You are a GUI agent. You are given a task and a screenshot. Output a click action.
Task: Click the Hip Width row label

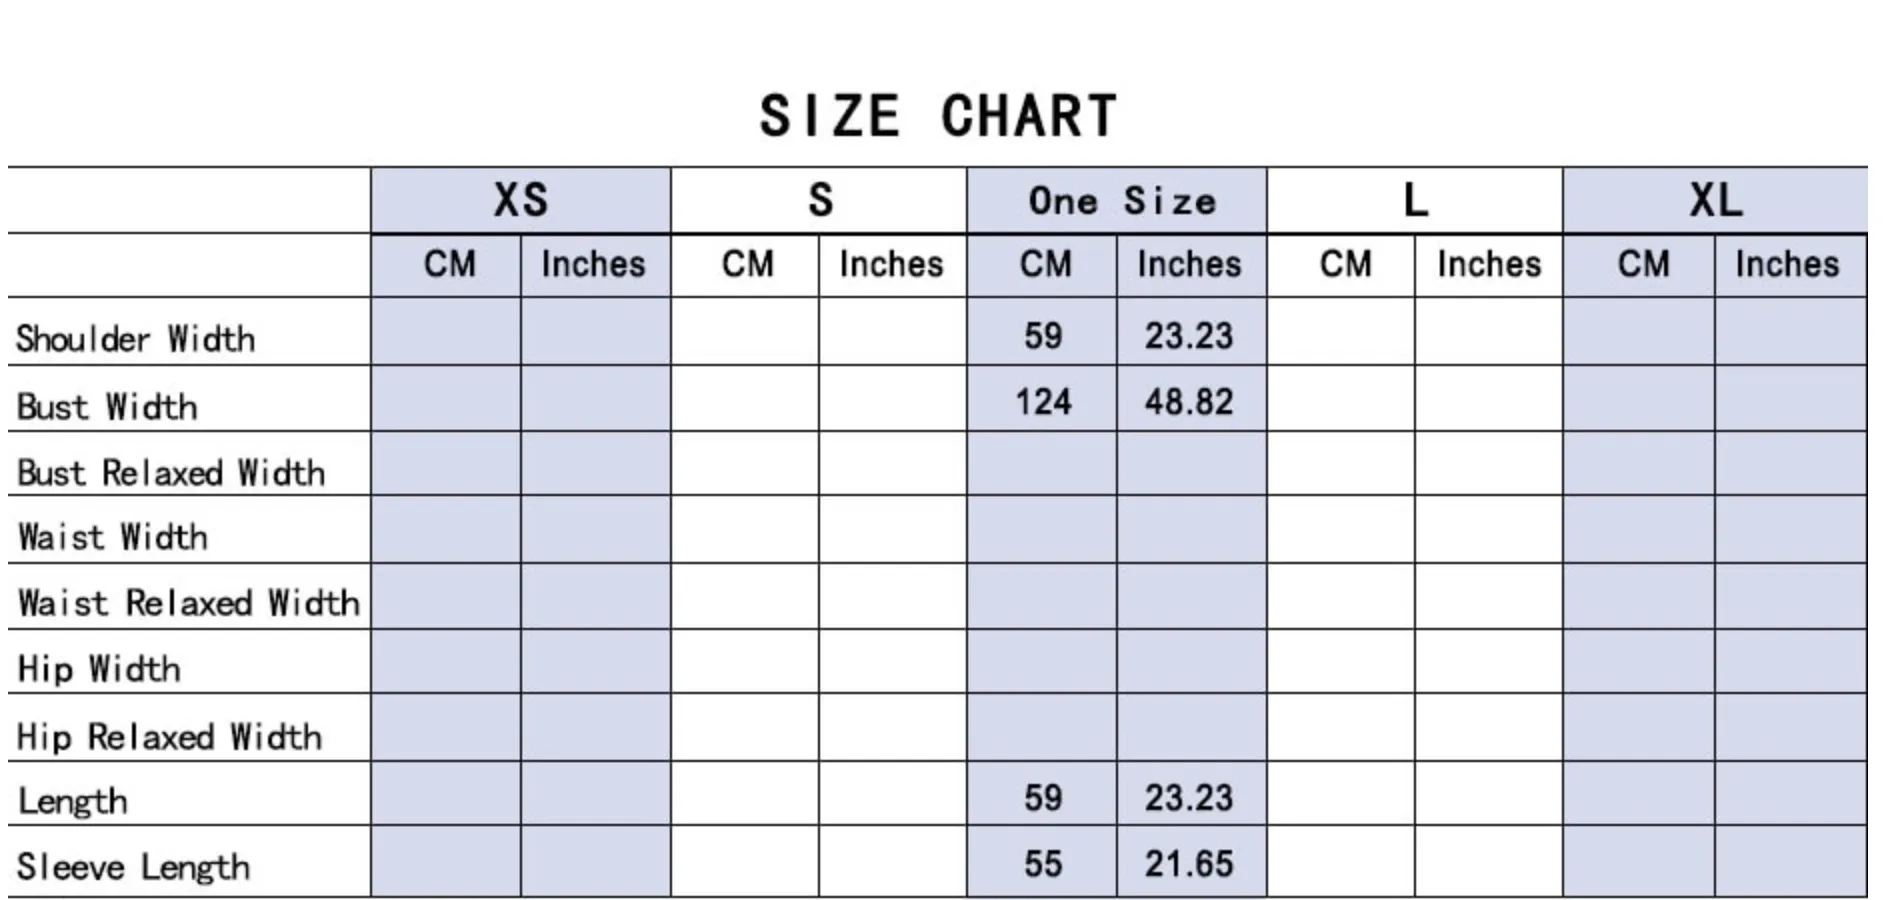point(99,668)
